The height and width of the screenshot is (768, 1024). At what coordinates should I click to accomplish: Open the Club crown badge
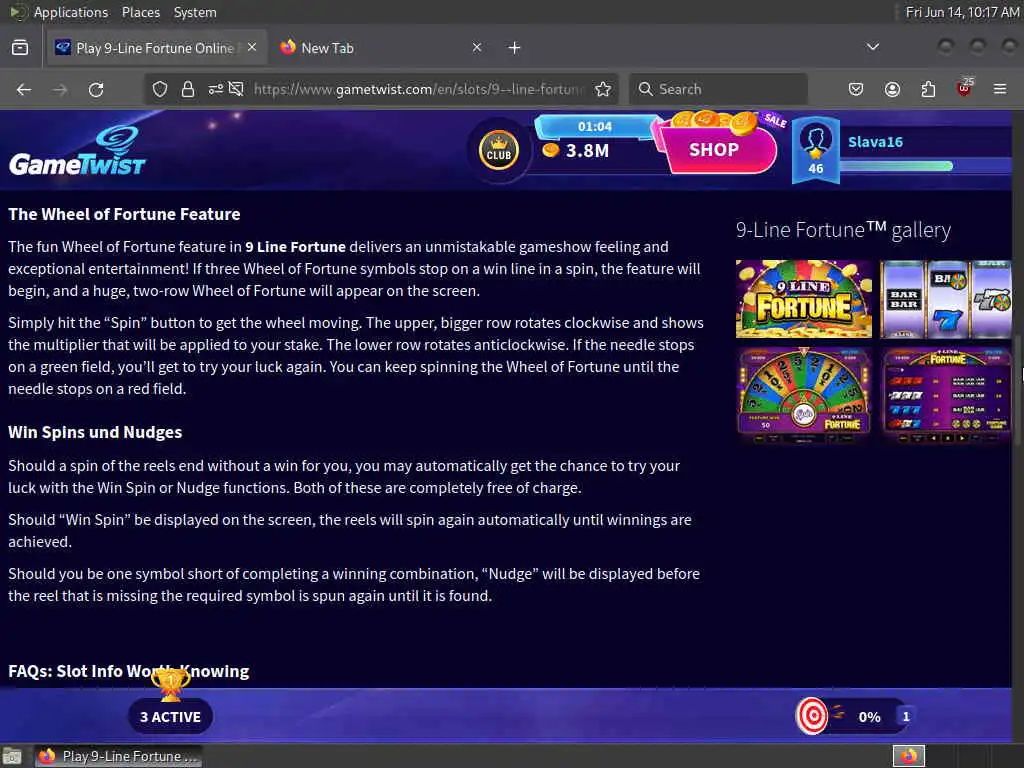click(x=499, y=151)
